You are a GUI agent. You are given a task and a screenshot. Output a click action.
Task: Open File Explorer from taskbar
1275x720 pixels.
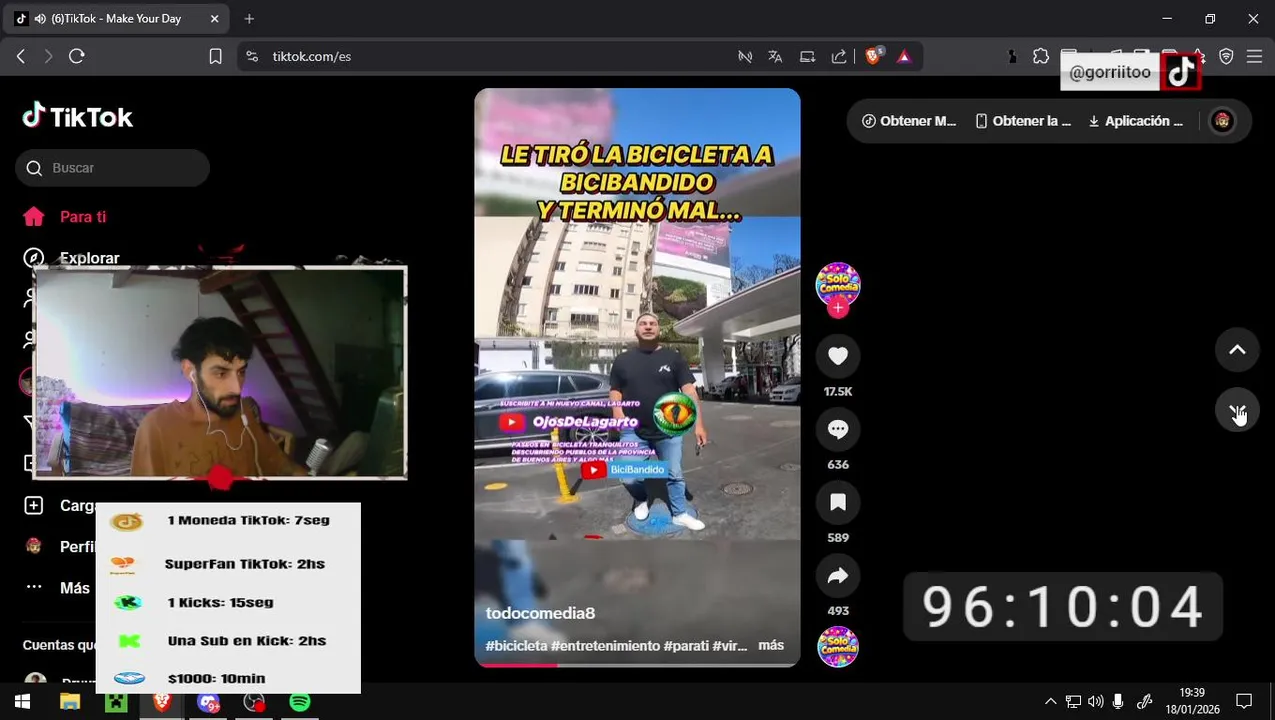(69, 702)
